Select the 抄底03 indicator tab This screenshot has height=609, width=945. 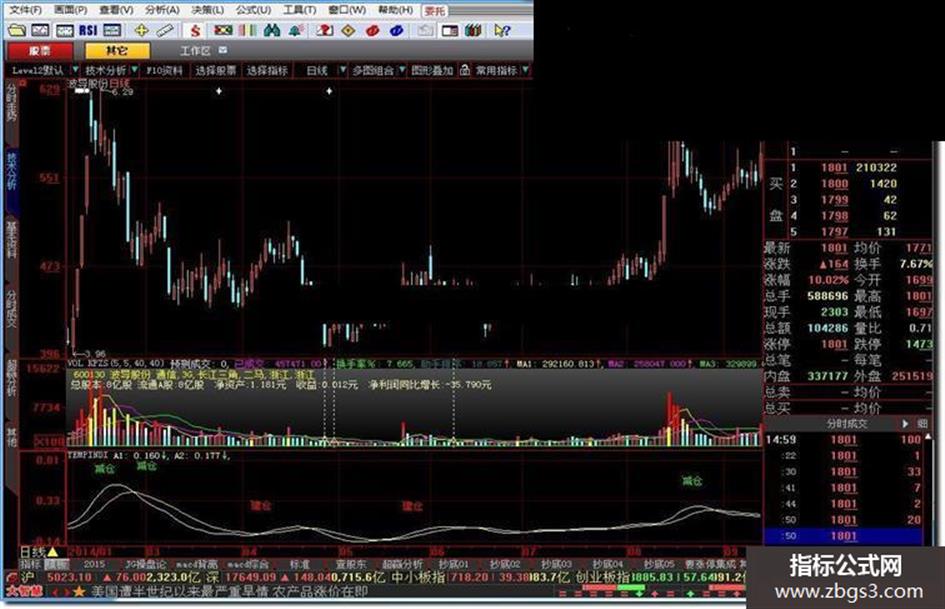pos(556,564)
